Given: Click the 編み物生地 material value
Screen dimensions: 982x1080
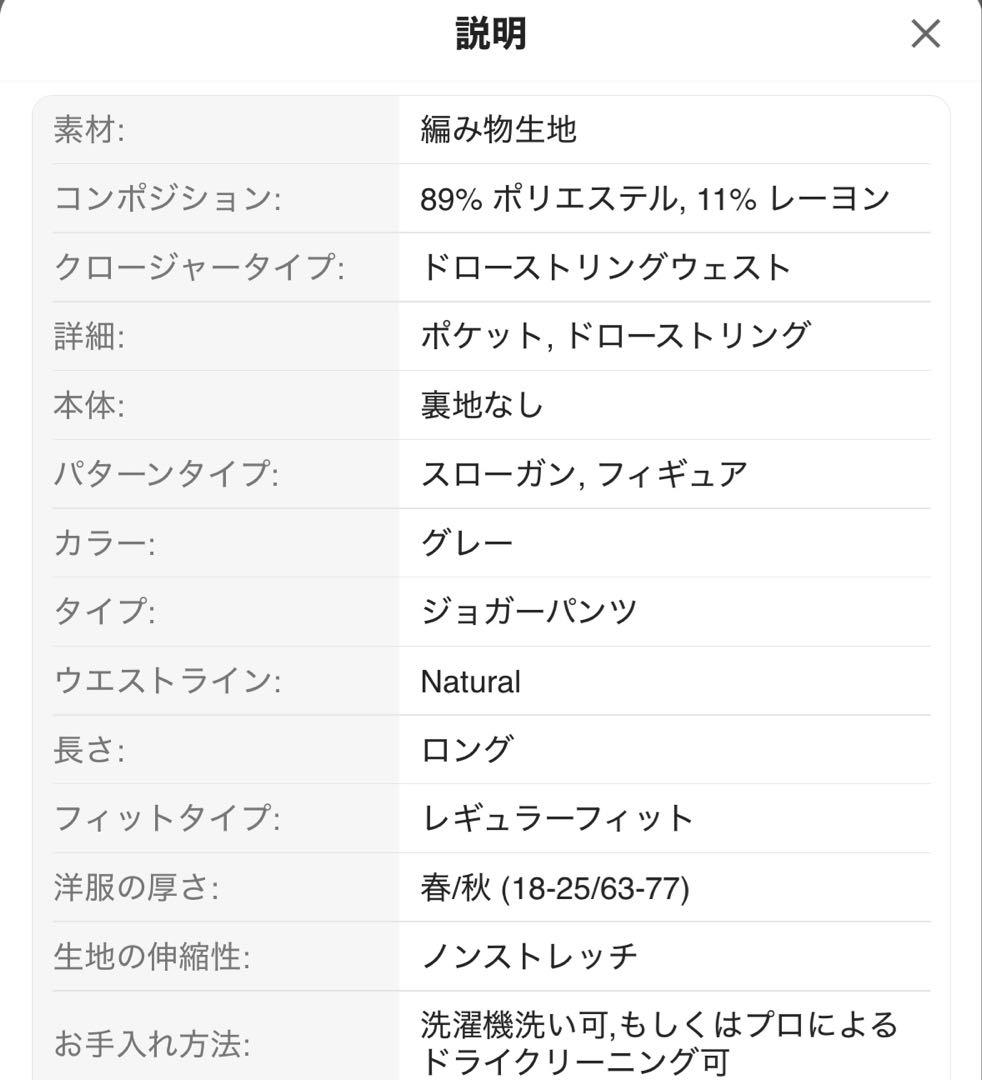Looking at the screenshot, I should click(x=499, y=129).
